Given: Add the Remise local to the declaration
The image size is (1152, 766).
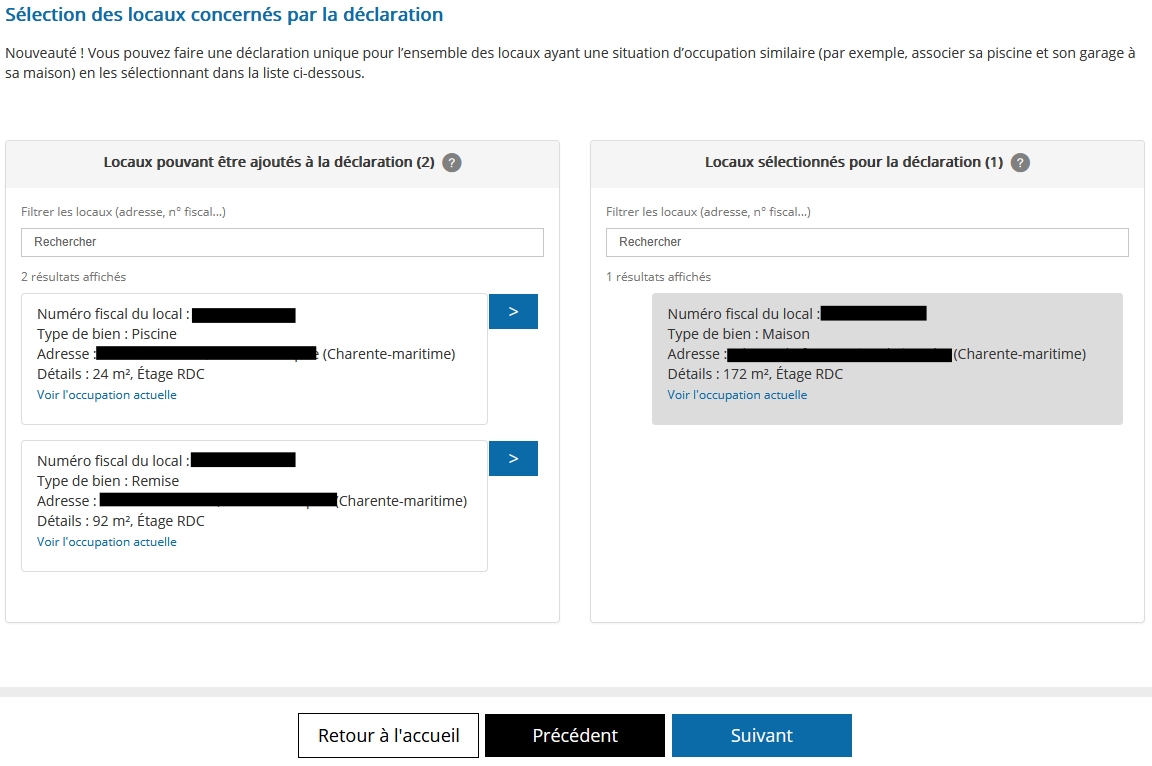Looking at the screenshot, I should (513, 458).
